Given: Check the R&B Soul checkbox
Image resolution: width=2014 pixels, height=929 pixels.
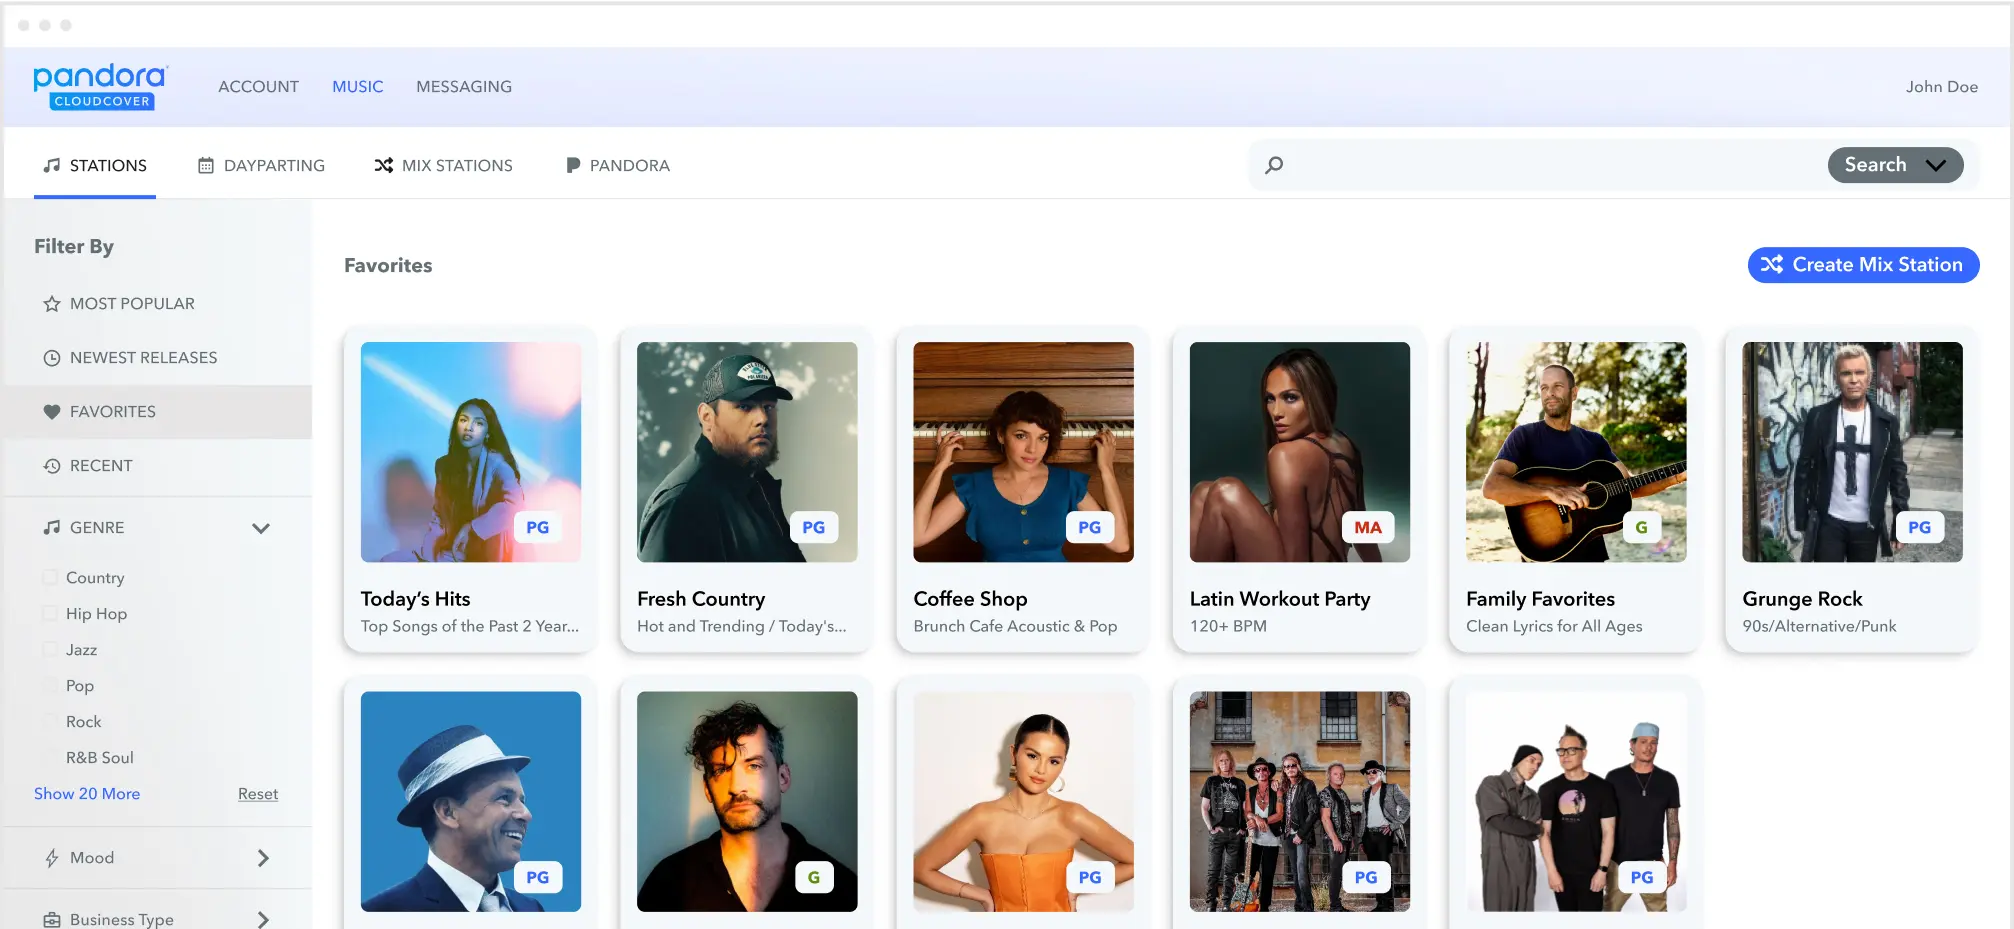Looking at the screenshot, I should [49, 757].
